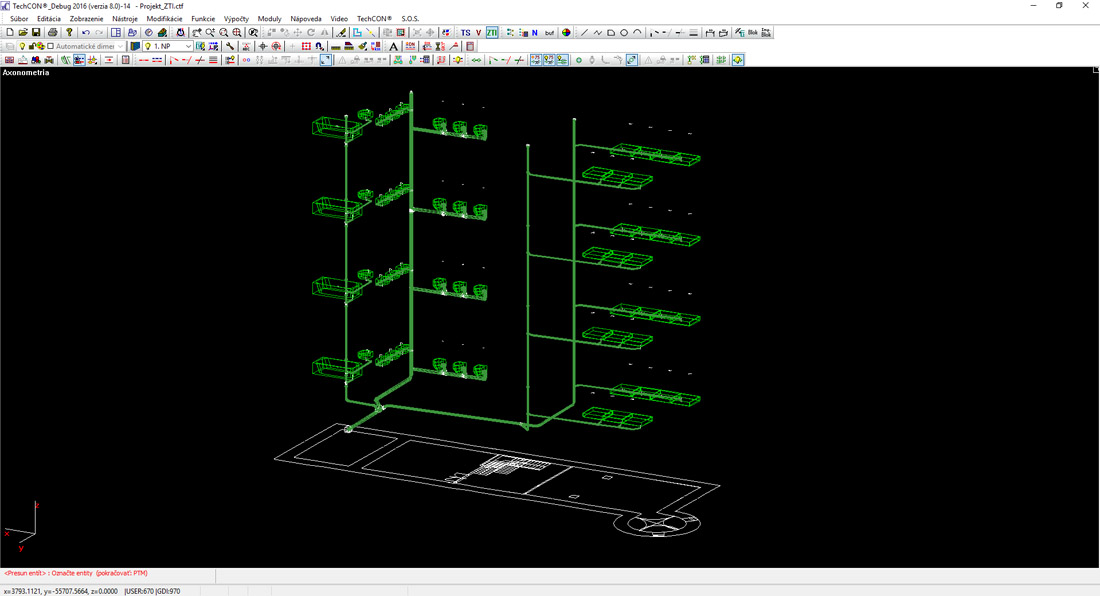The image size is (1100, 596).
Task: Click the color wheel palette icon
Action: click(x=566, y=33)
